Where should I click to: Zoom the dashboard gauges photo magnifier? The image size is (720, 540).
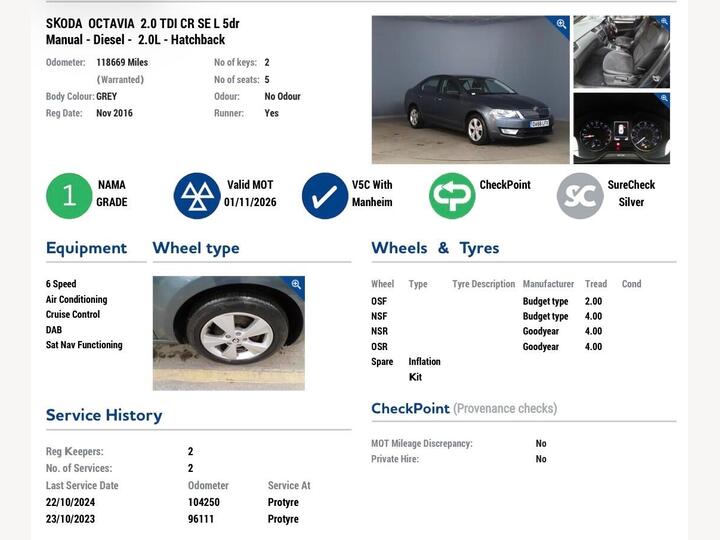[x=664, y=98]
